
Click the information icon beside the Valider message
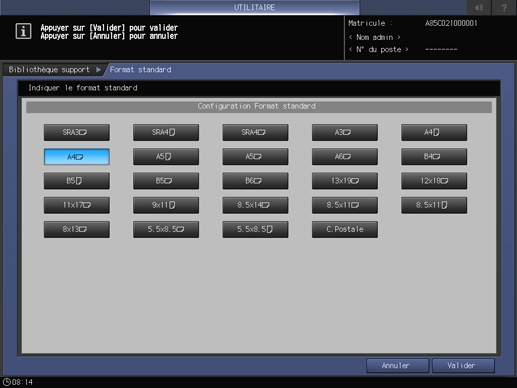coord(23,31)
